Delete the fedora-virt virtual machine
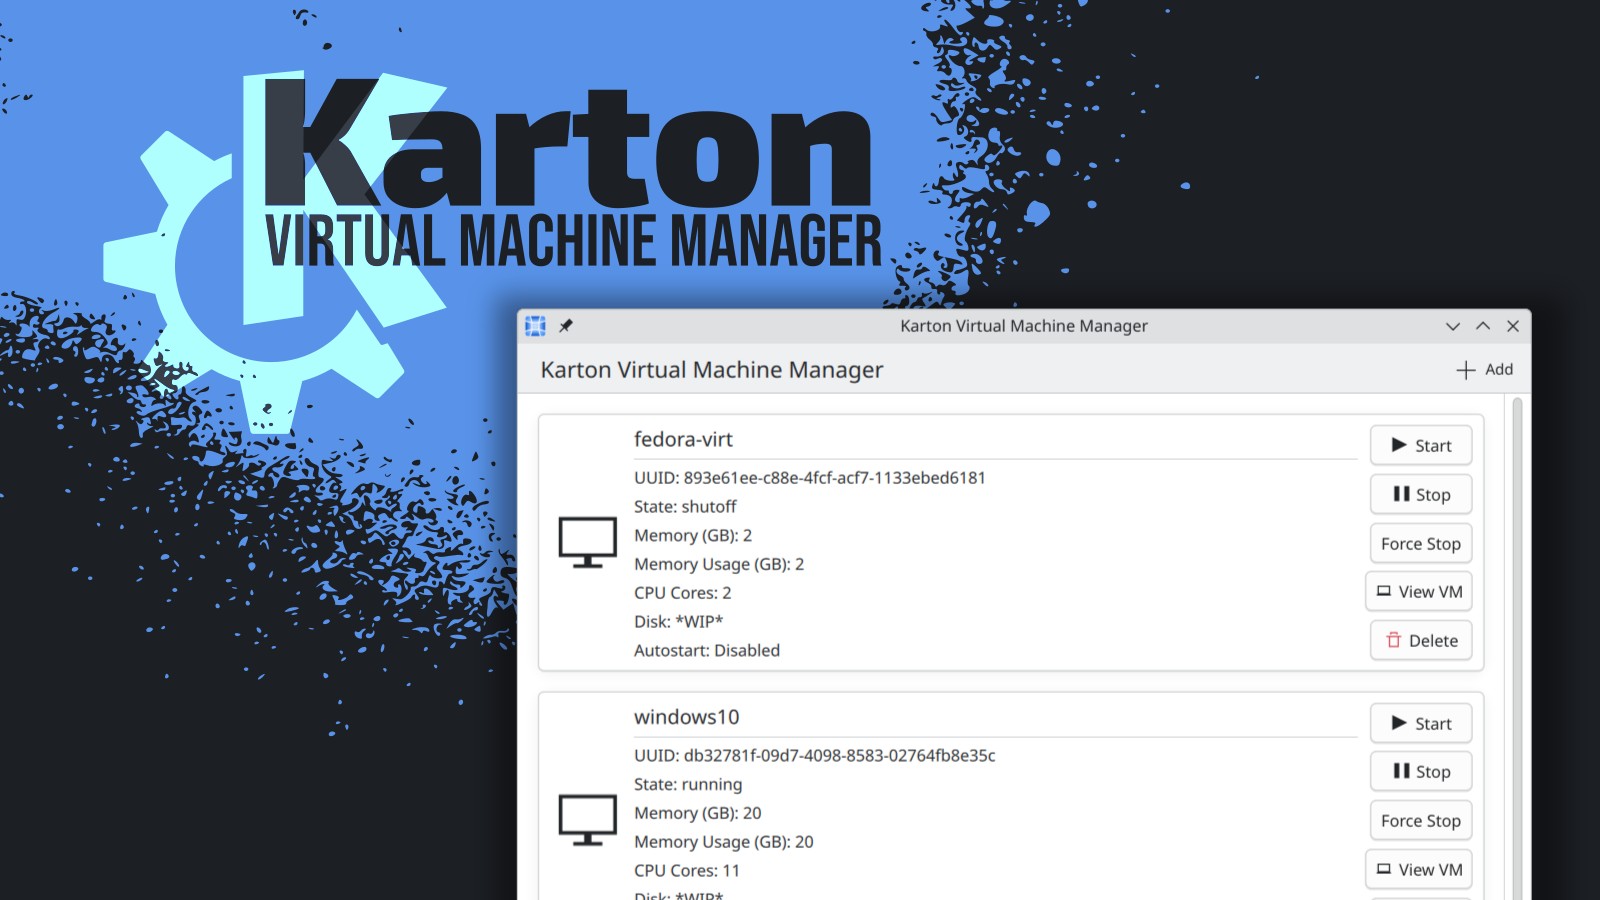Screen dimensions: 1600x900 tap(1420, 640)
